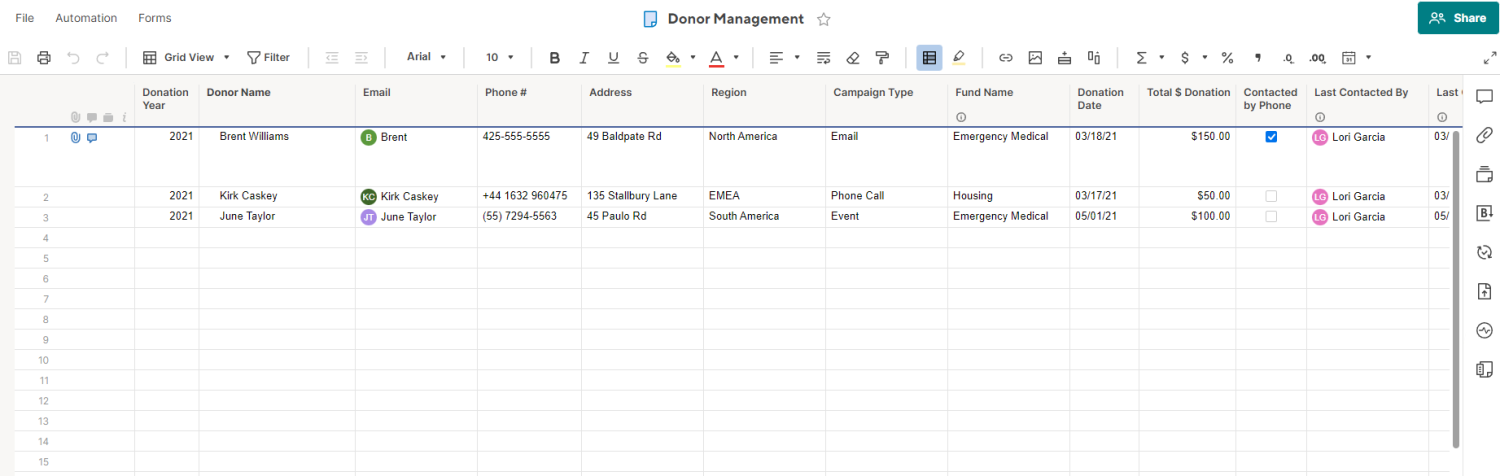The width and height of the screenshot is (1500, 476).
Task: Open the Forms menu
Action: 155,18
